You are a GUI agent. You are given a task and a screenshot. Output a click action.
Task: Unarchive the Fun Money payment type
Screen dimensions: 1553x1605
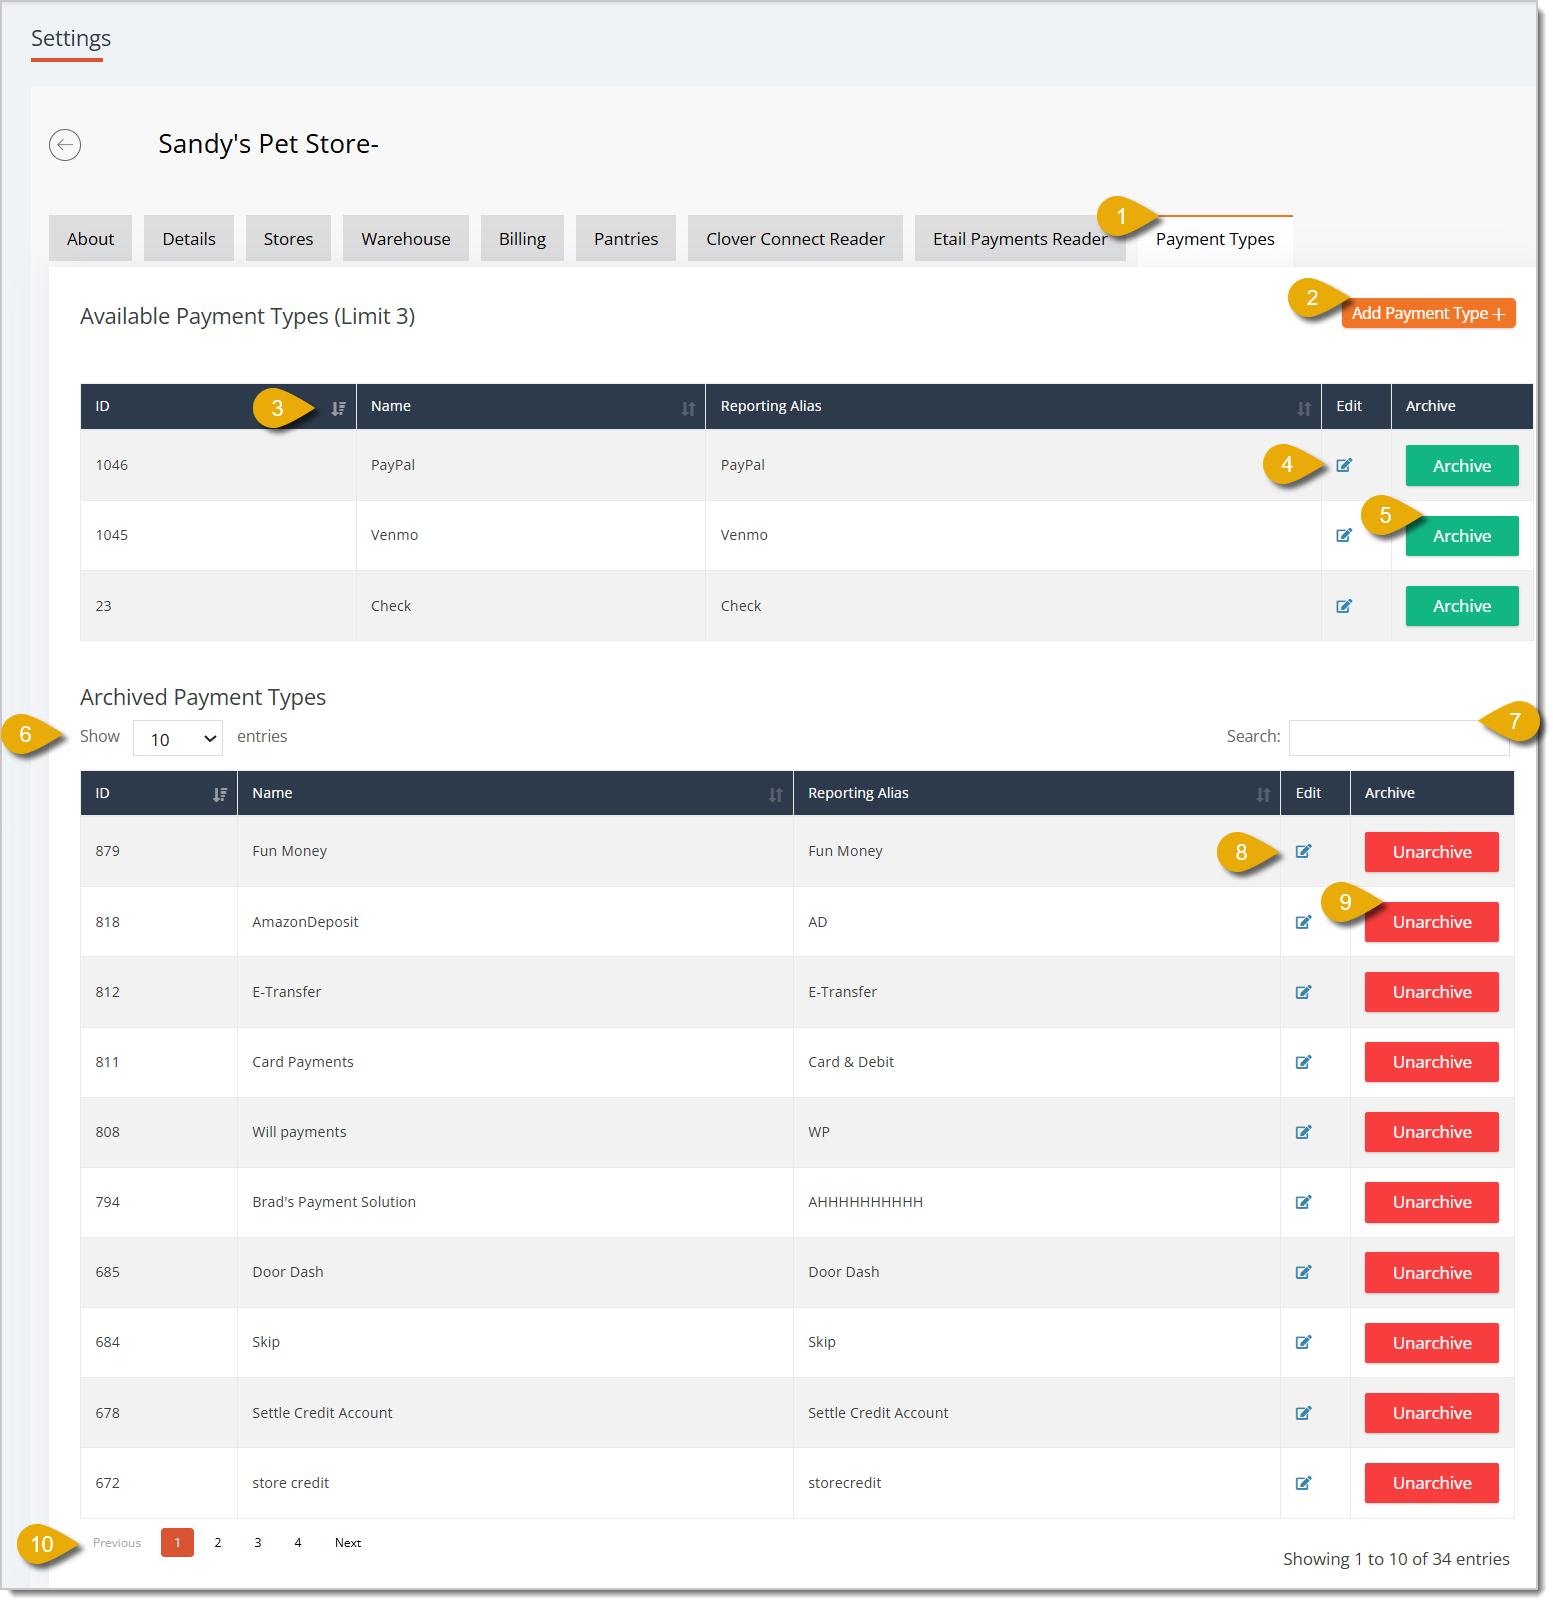coord(1432,852)
